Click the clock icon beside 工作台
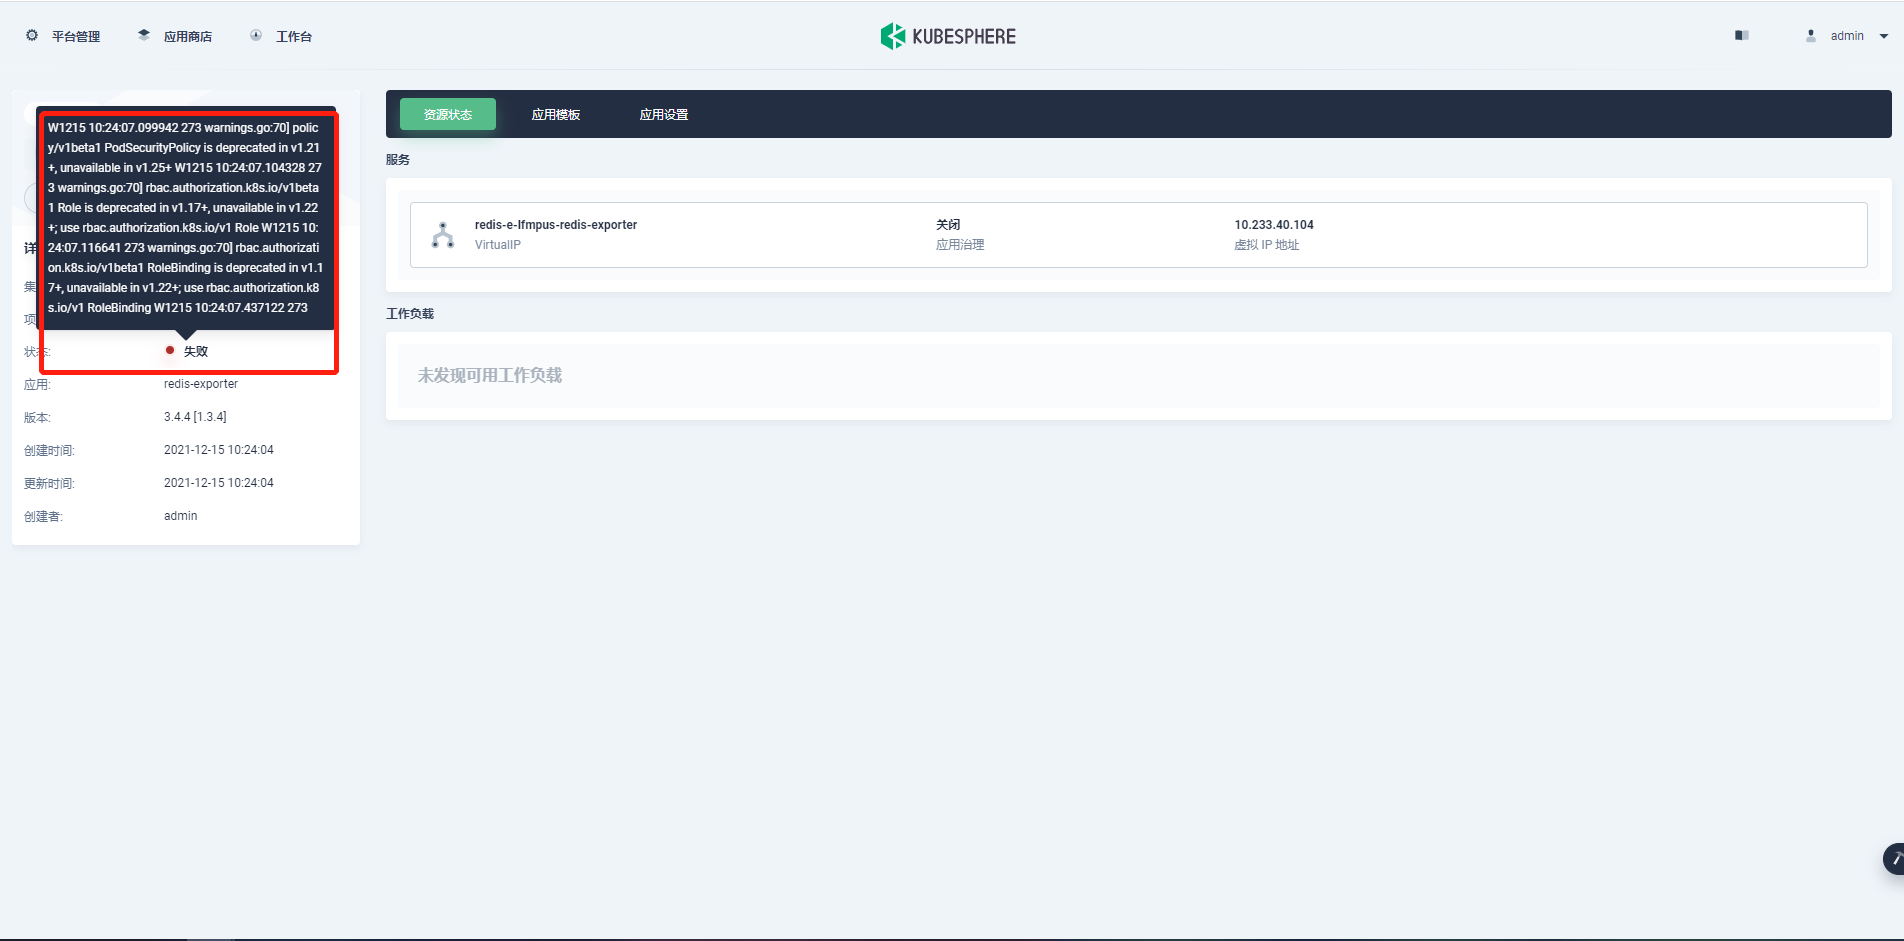1904x941 pixels. (256, 35)
